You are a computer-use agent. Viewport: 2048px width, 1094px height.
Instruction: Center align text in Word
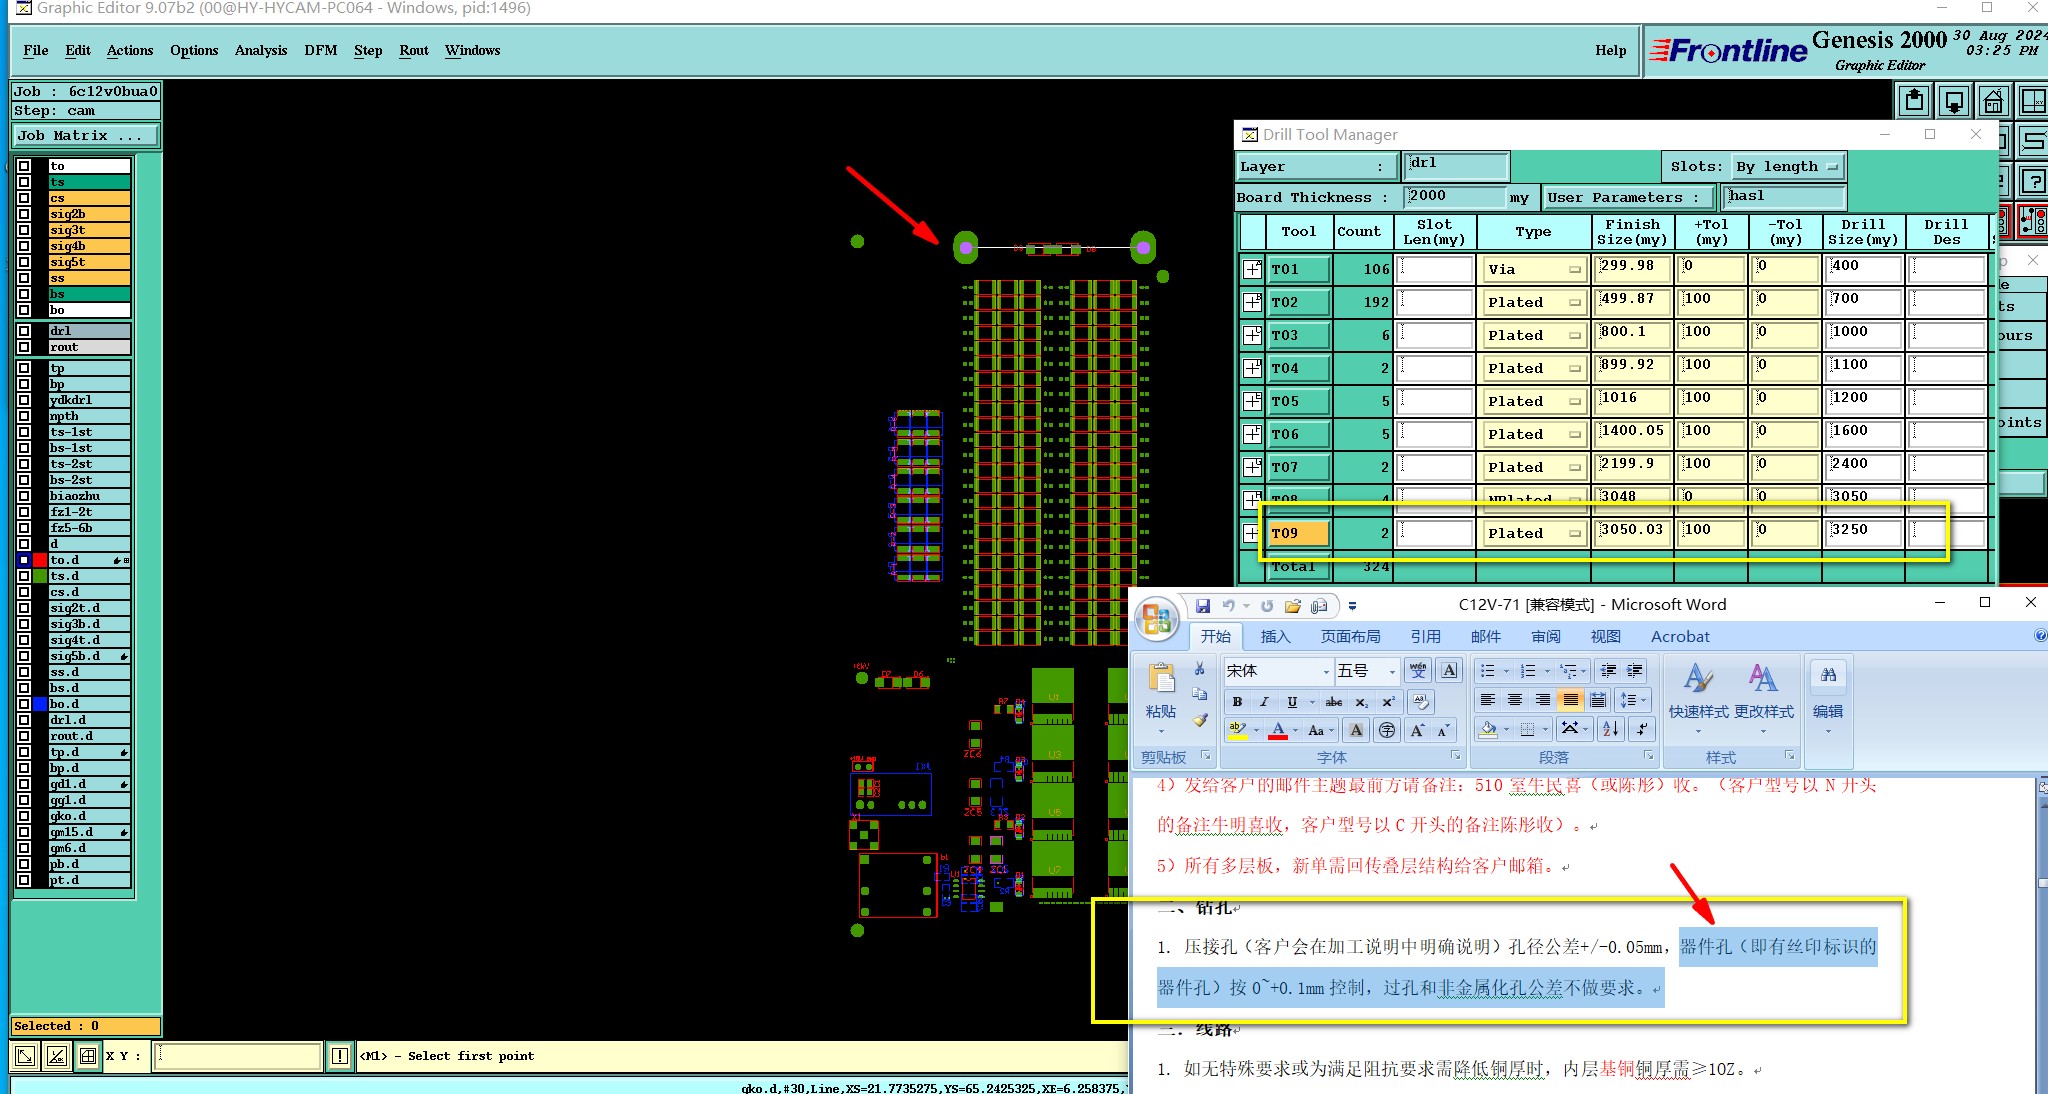1515,700
